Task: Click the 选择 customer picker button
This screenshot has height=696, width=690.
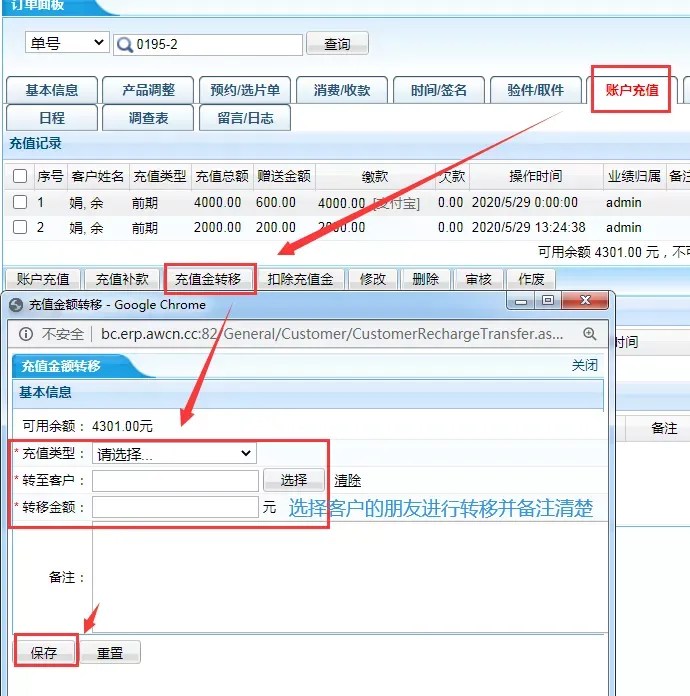Action: pos(294,480)
